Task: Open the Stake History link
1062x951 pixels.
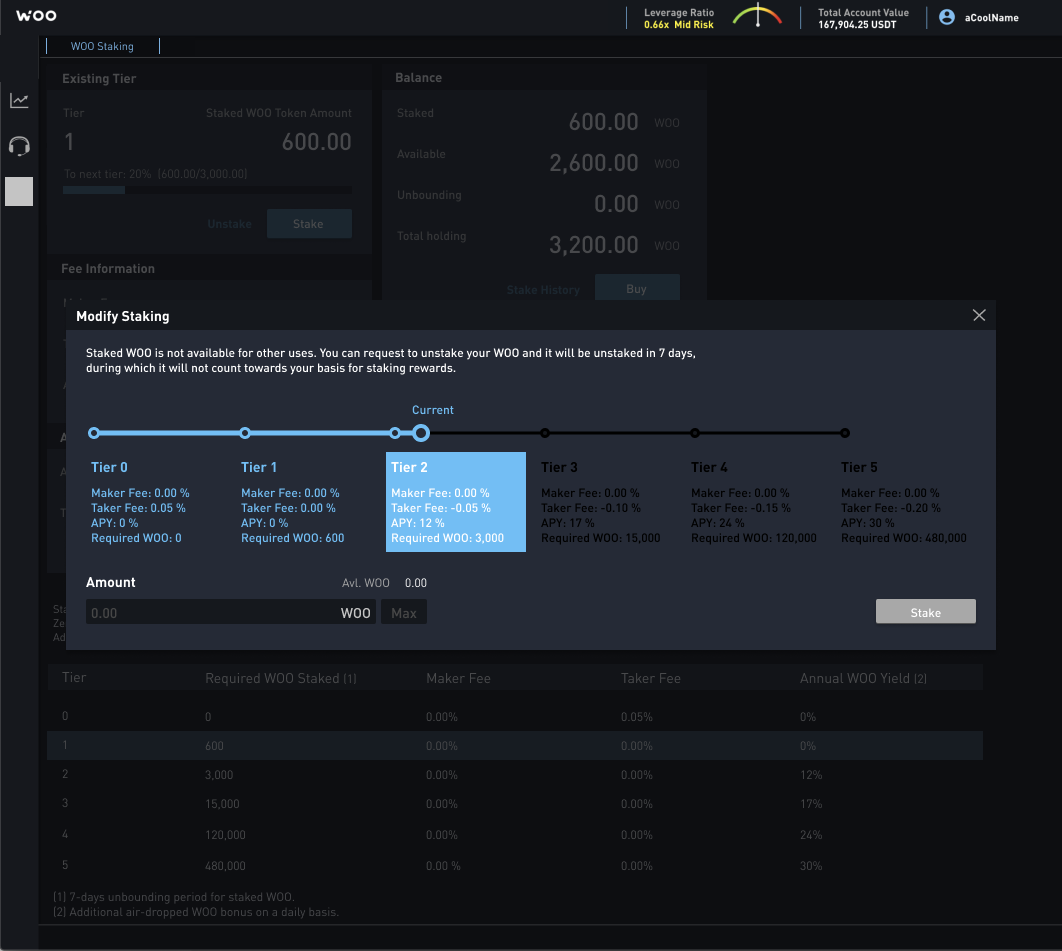Action: [543, 290]
